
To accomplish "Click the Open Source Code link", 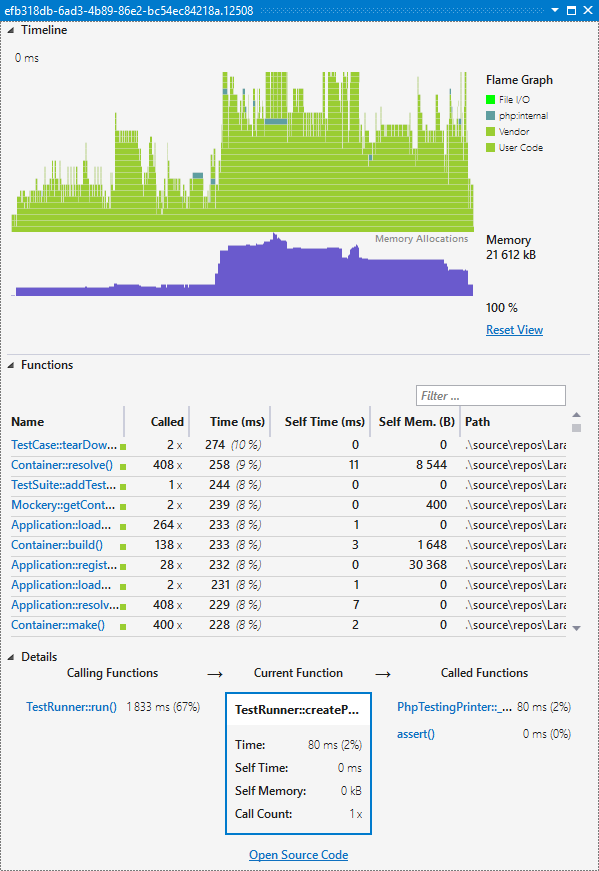I will (298, 855).
